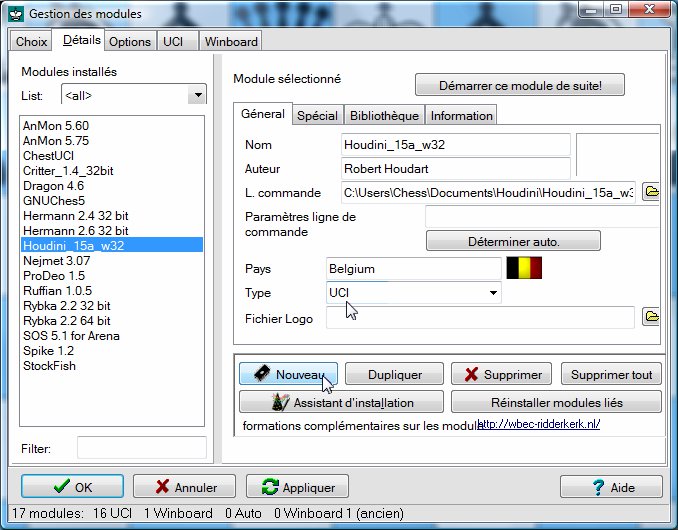The height and width of the screenshot is (530, 678).
Task: Click the Nouveau button
Action: pyautogui.click(x=288, y=374)
